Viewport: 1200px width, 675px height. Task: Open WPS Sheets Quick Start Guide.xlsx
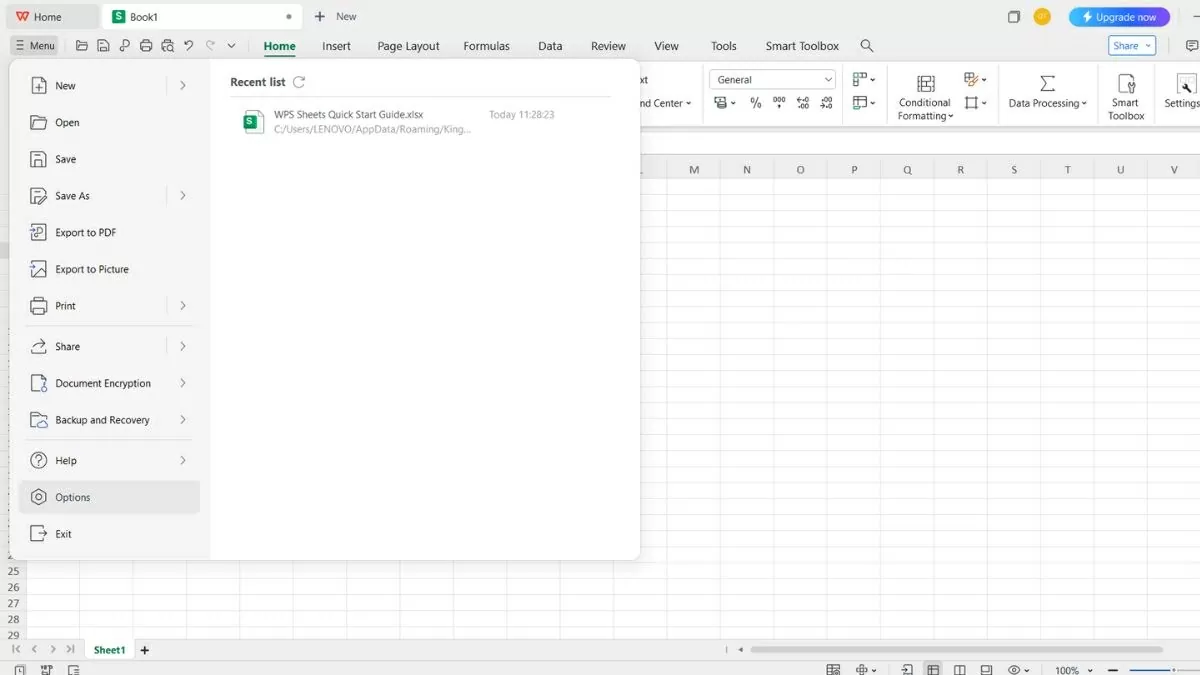(x=349, y=115)
